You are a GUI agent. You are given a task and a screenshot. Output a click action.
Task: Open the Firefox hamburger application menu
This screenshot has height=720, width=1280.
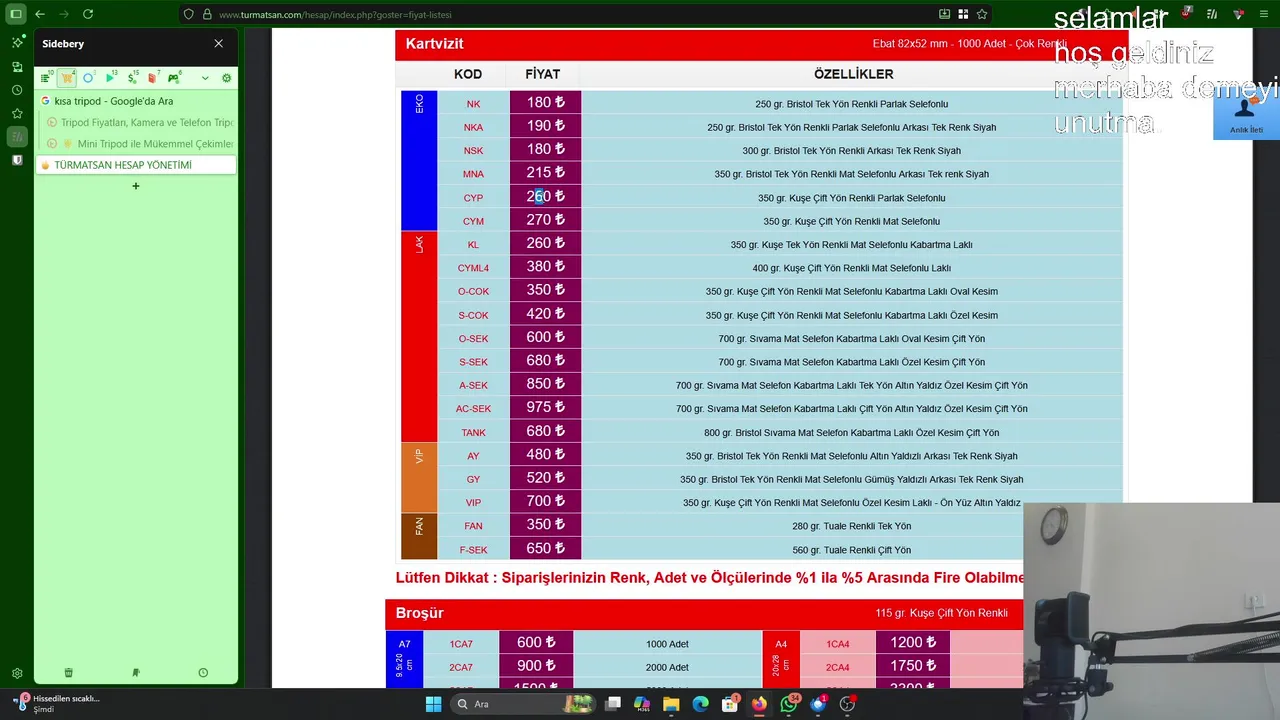point(1264,14)
